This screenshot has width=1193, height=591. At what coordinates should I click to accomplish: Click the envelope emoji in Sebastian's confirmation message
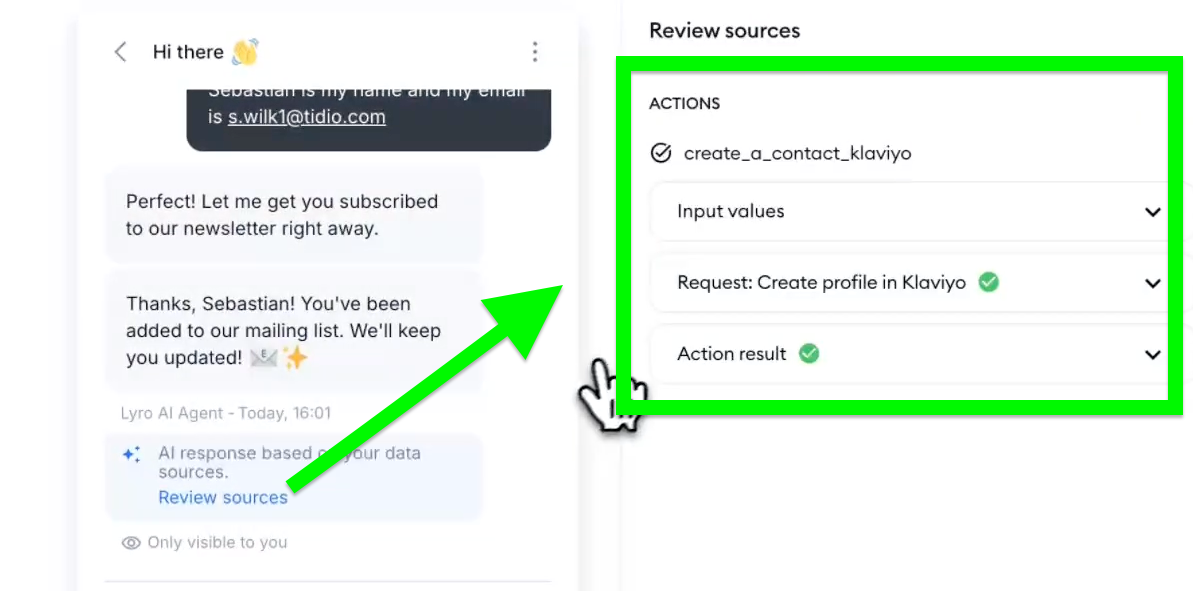[x=263, y=357]
